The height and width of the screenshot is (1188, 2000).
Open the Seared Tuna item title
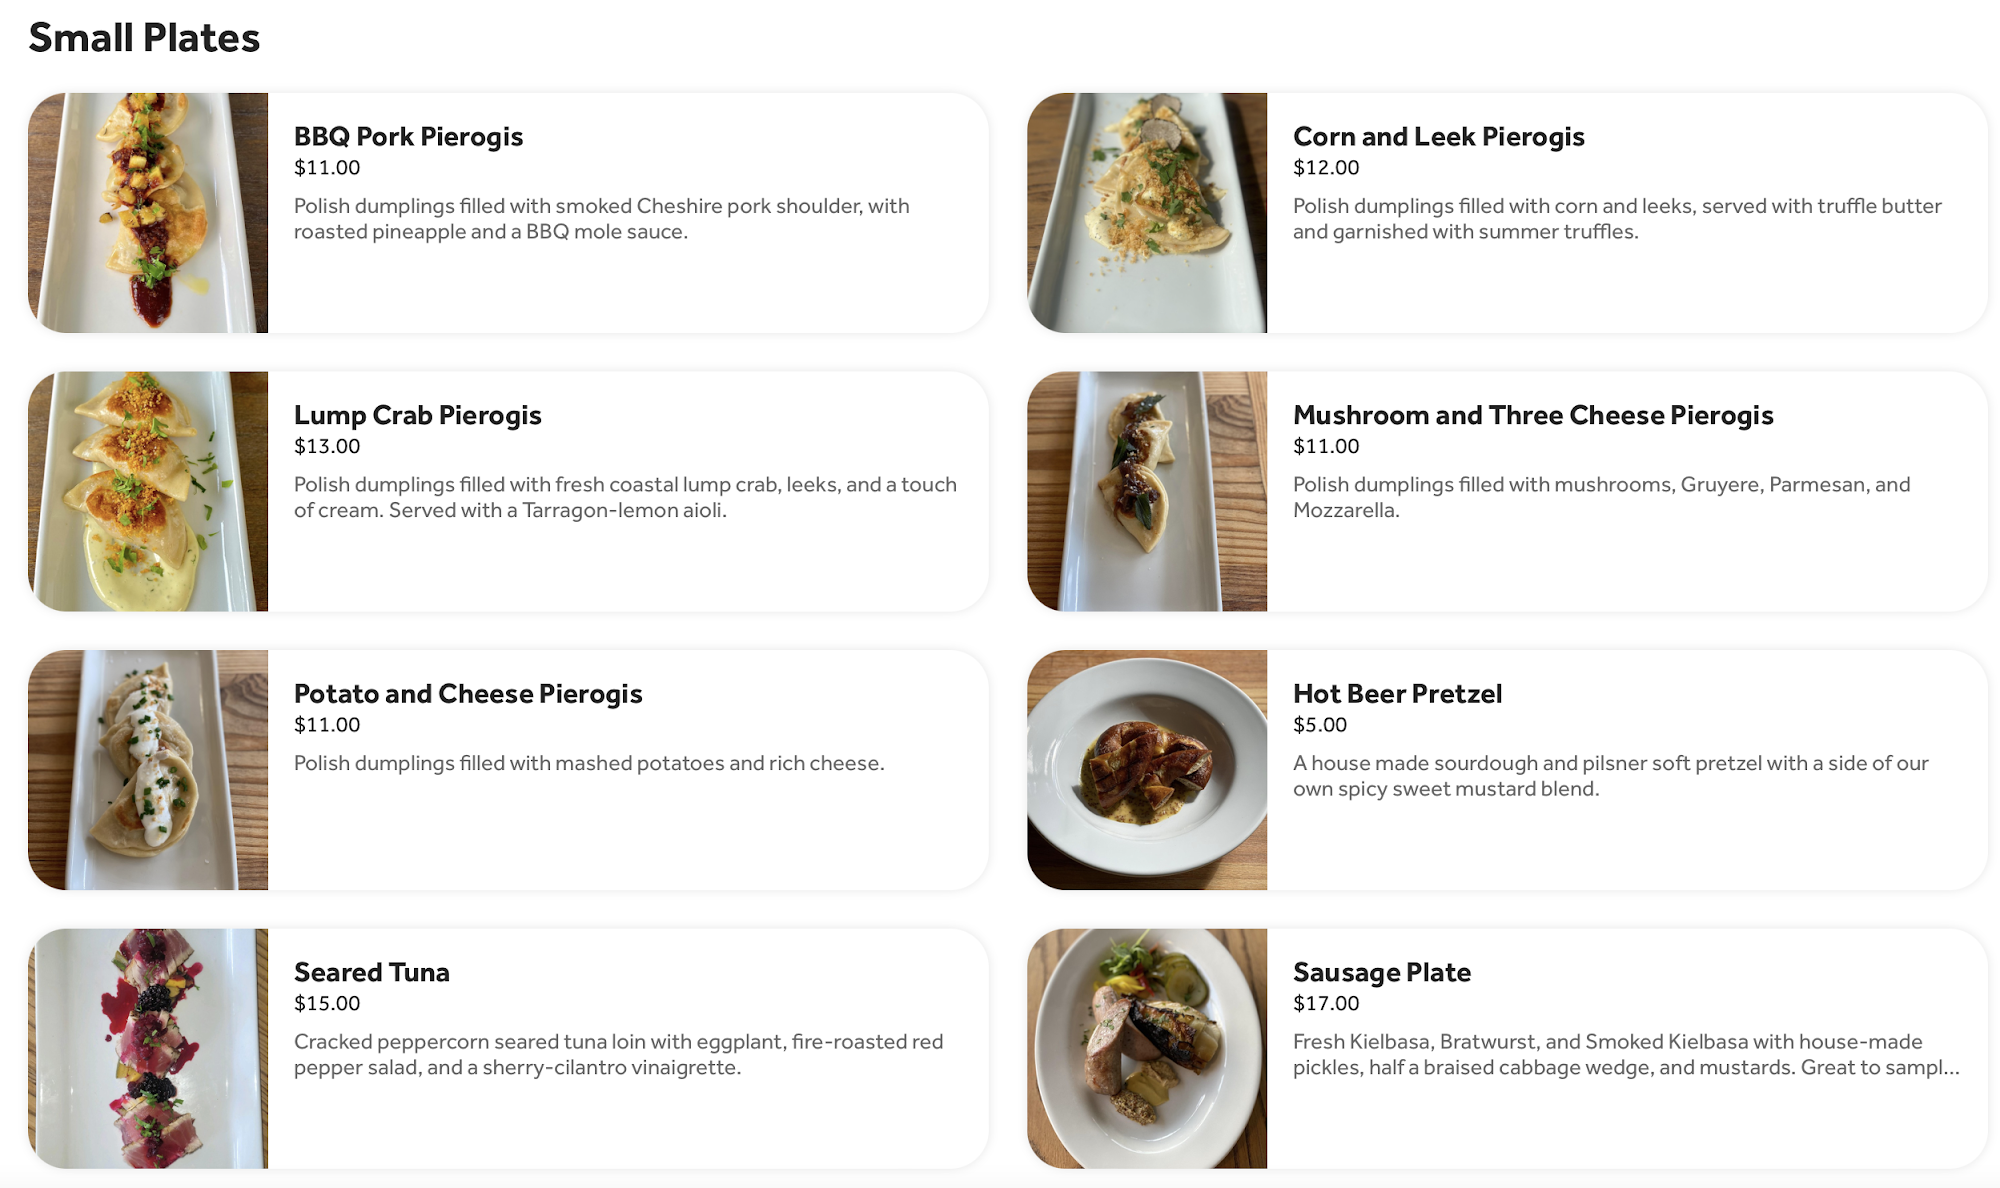pyautogui.click(x=371, y=972)
